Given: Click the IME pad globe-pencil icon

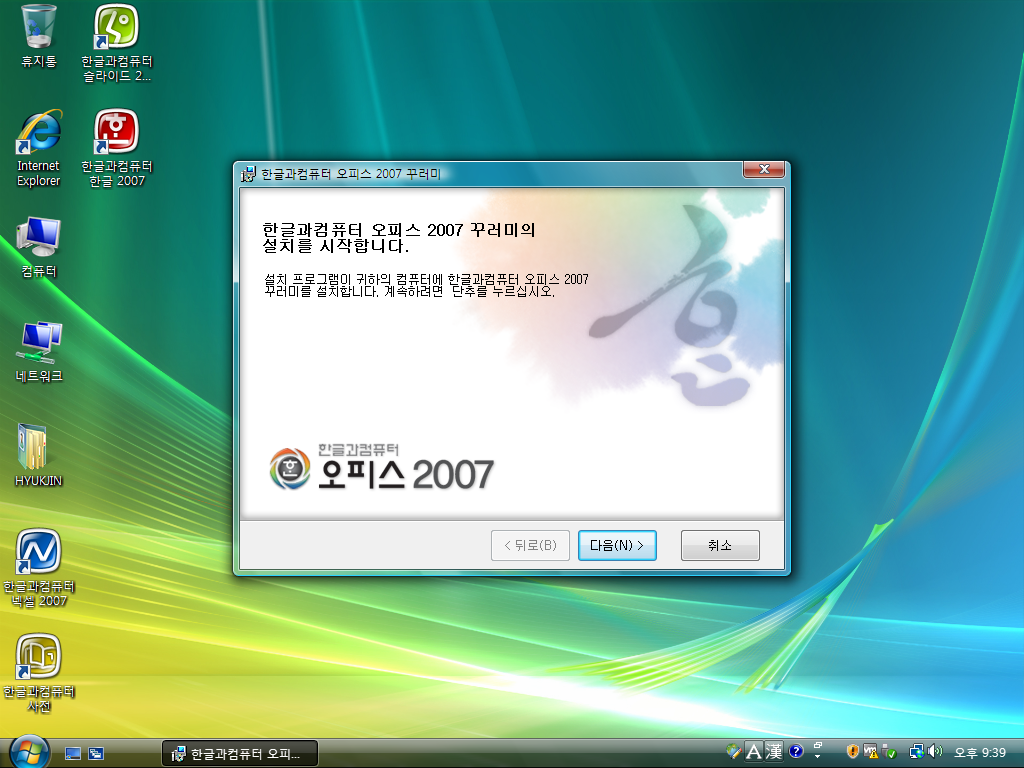Looking at the screenshot, I should tap(734, 751).
